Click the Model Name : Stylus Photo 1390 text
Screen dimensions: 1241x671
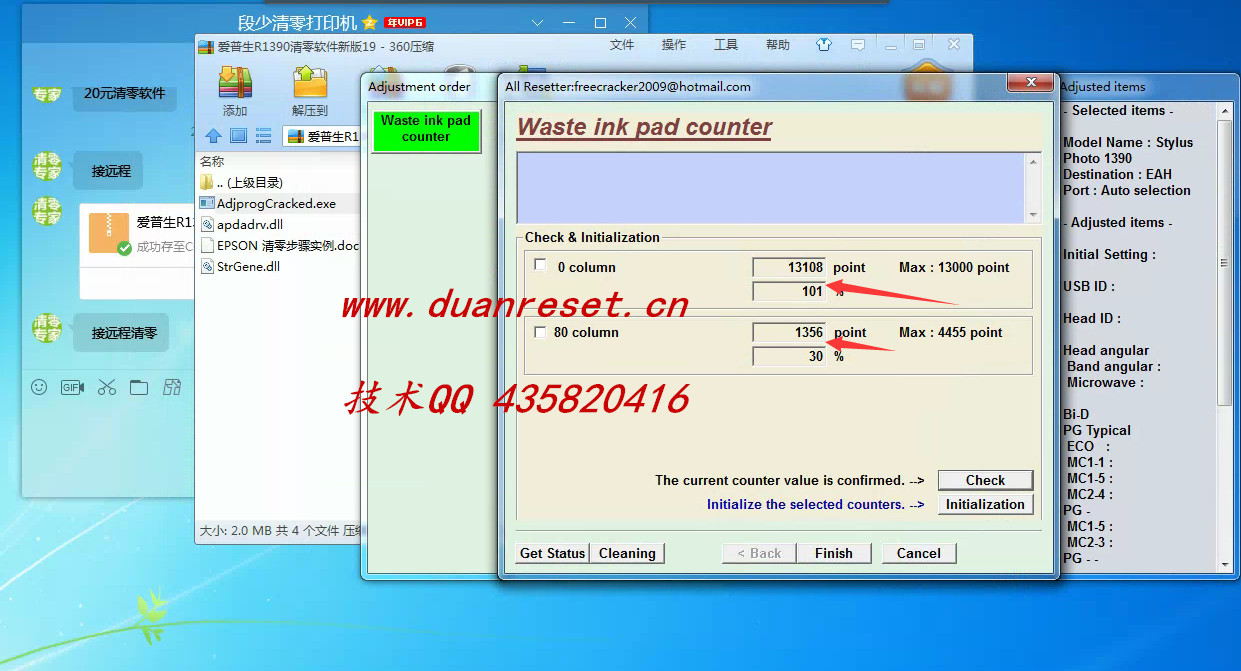coord(1128,150)
